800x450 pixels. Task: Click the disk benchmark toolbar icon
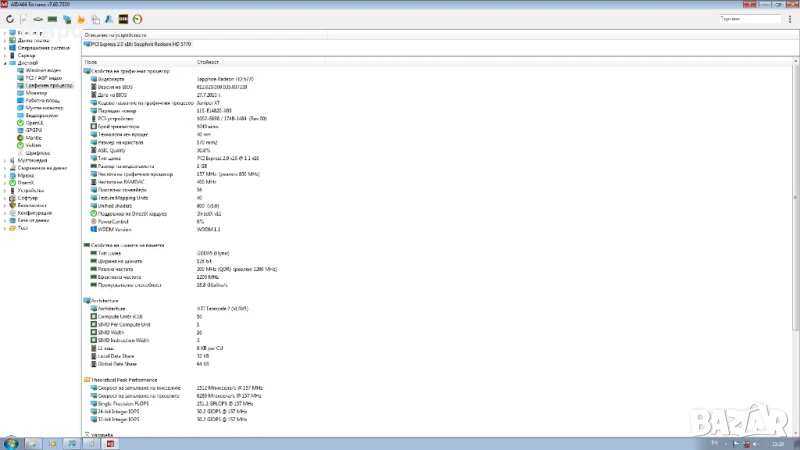[x=38, y=19]
